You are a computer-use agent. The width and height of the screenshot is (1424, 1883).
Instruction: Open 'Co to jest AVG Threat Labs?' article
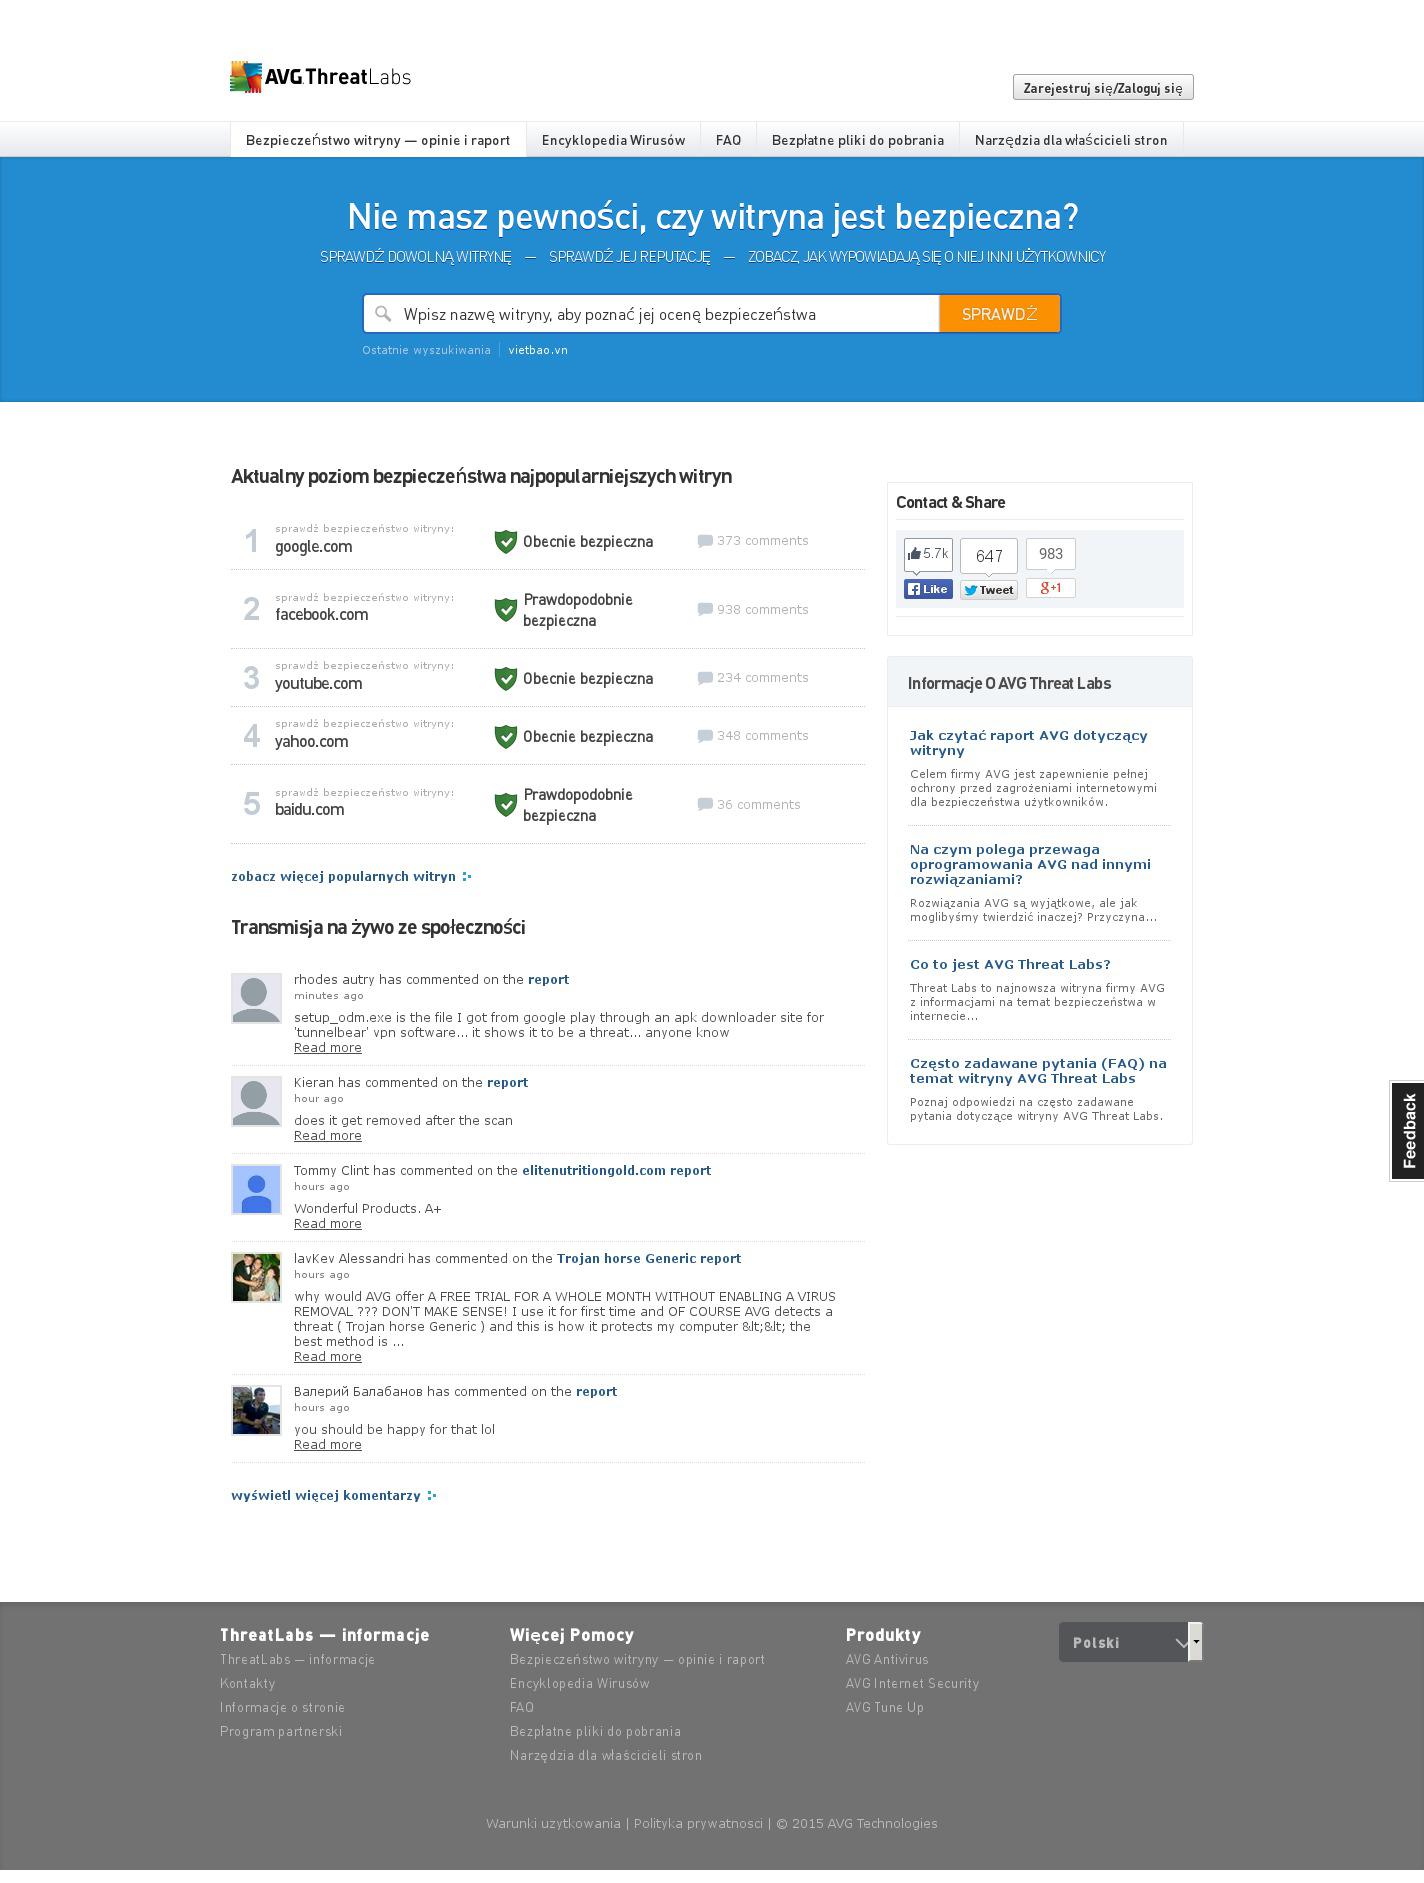pyautogui.click(x=1009, y=965)
